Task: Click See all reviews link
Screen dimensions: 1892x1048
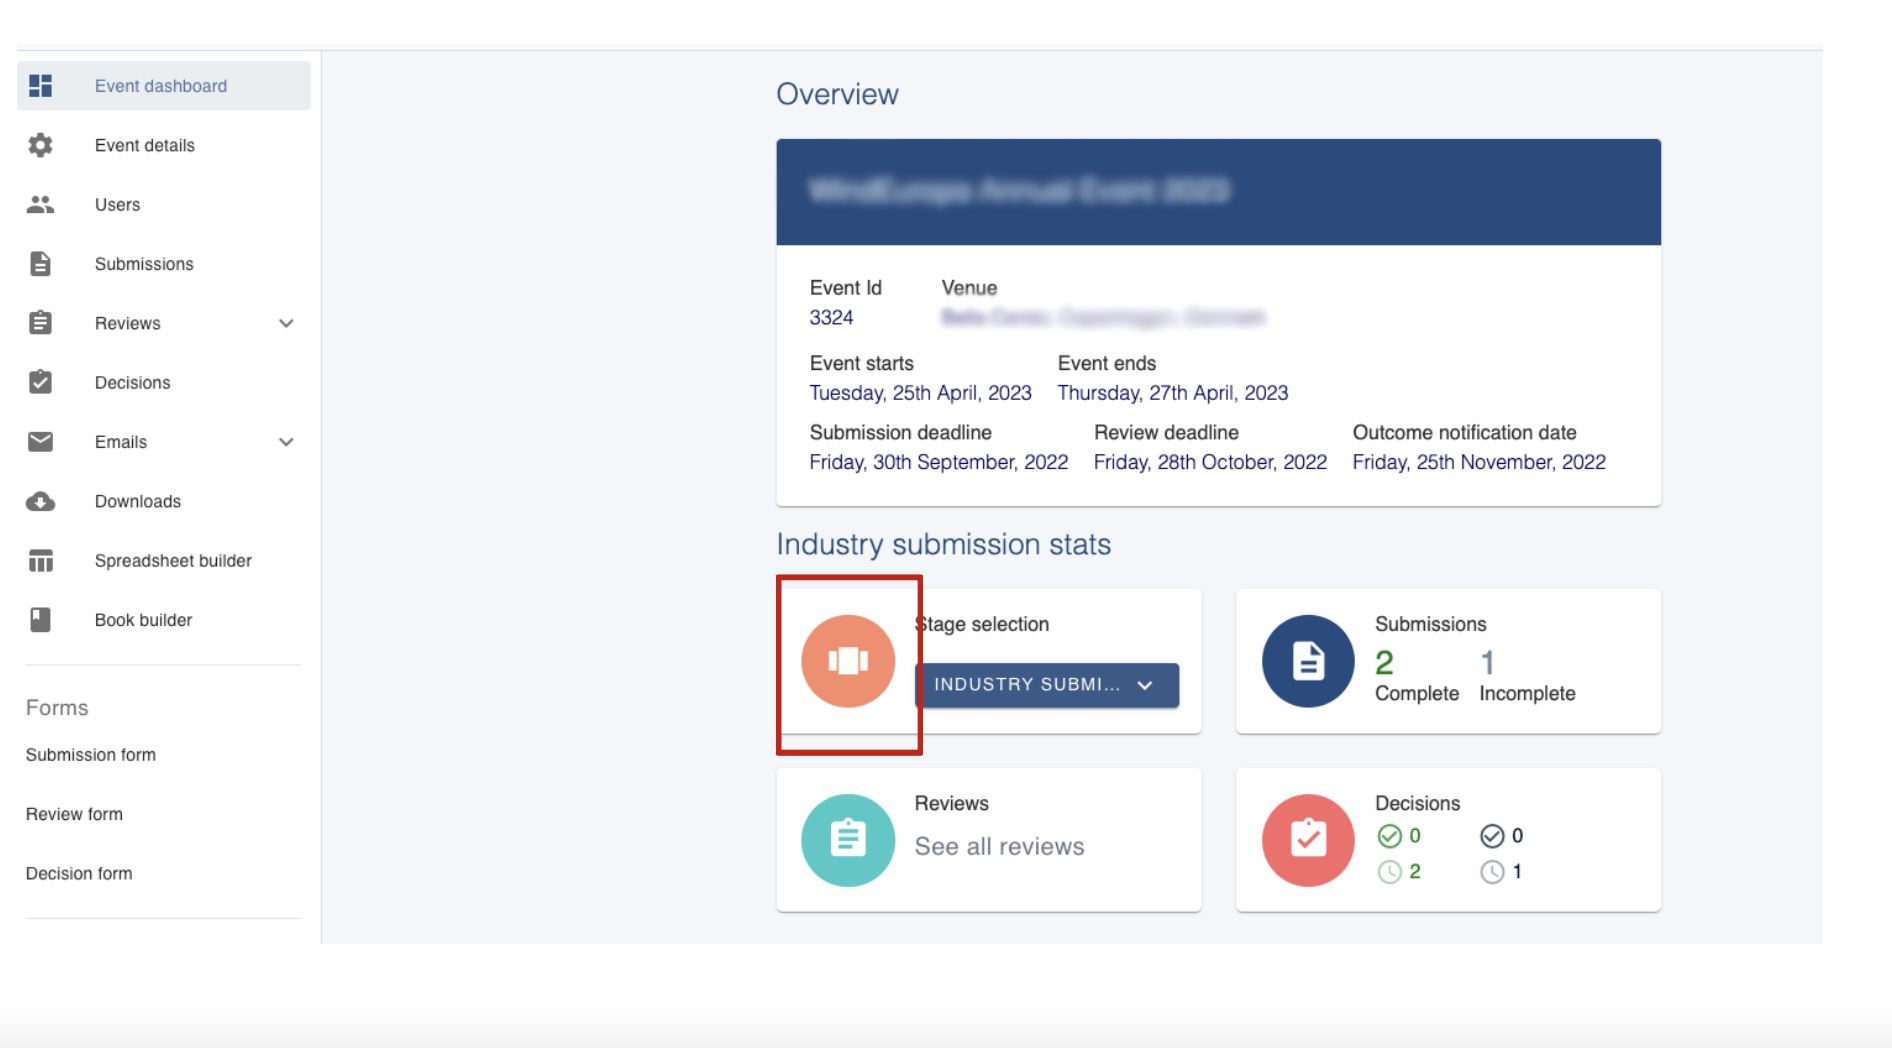Action: click(x=999, y=846)
